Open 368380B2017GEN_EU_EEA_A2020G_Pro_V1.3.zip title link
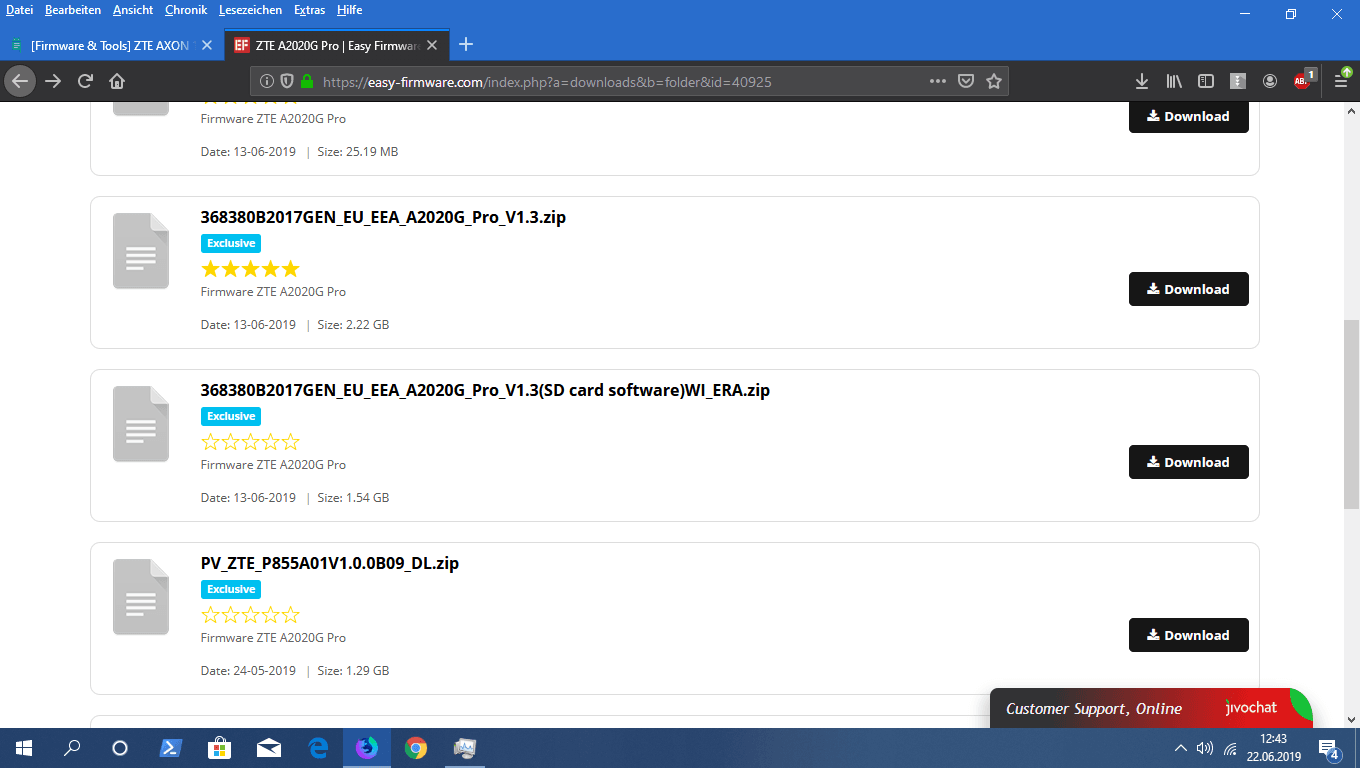The height and width of the screenshot is (768, 1360). point(383,217)
